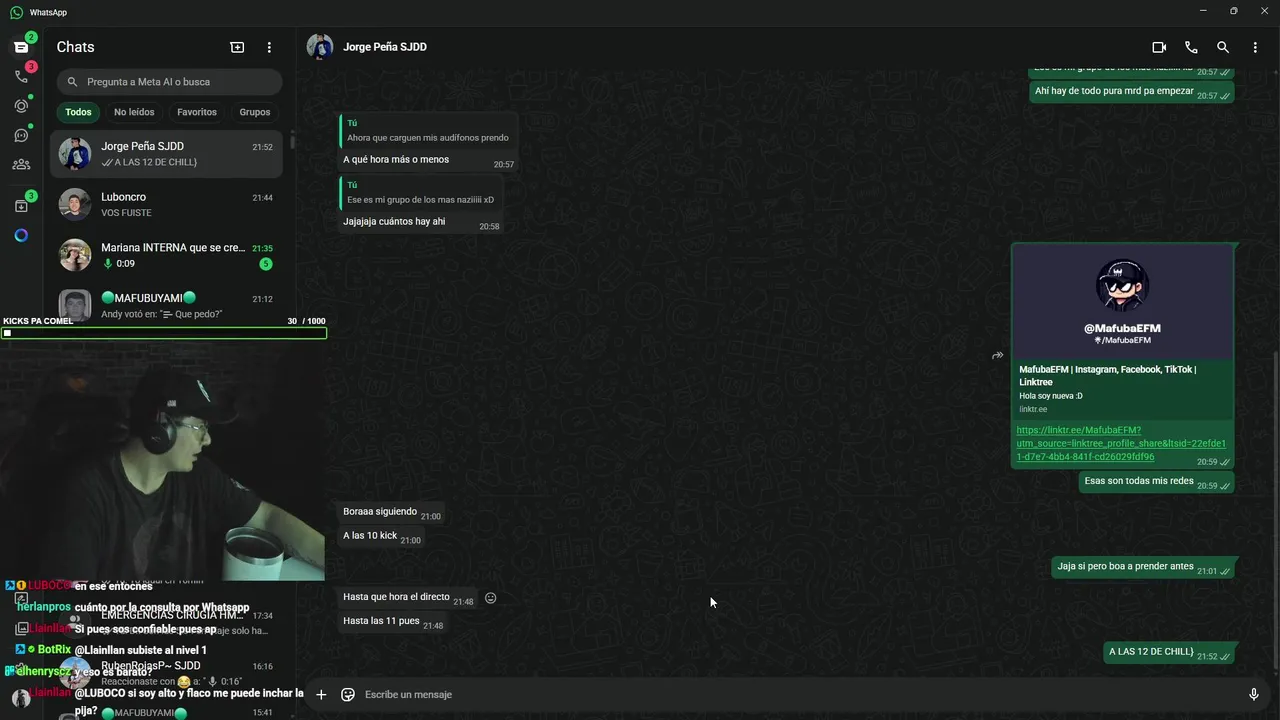The width and height of the screenshot is (1280, 720).
Task: Click Luboncro's avatar in chat list
Action: (75, 204)
